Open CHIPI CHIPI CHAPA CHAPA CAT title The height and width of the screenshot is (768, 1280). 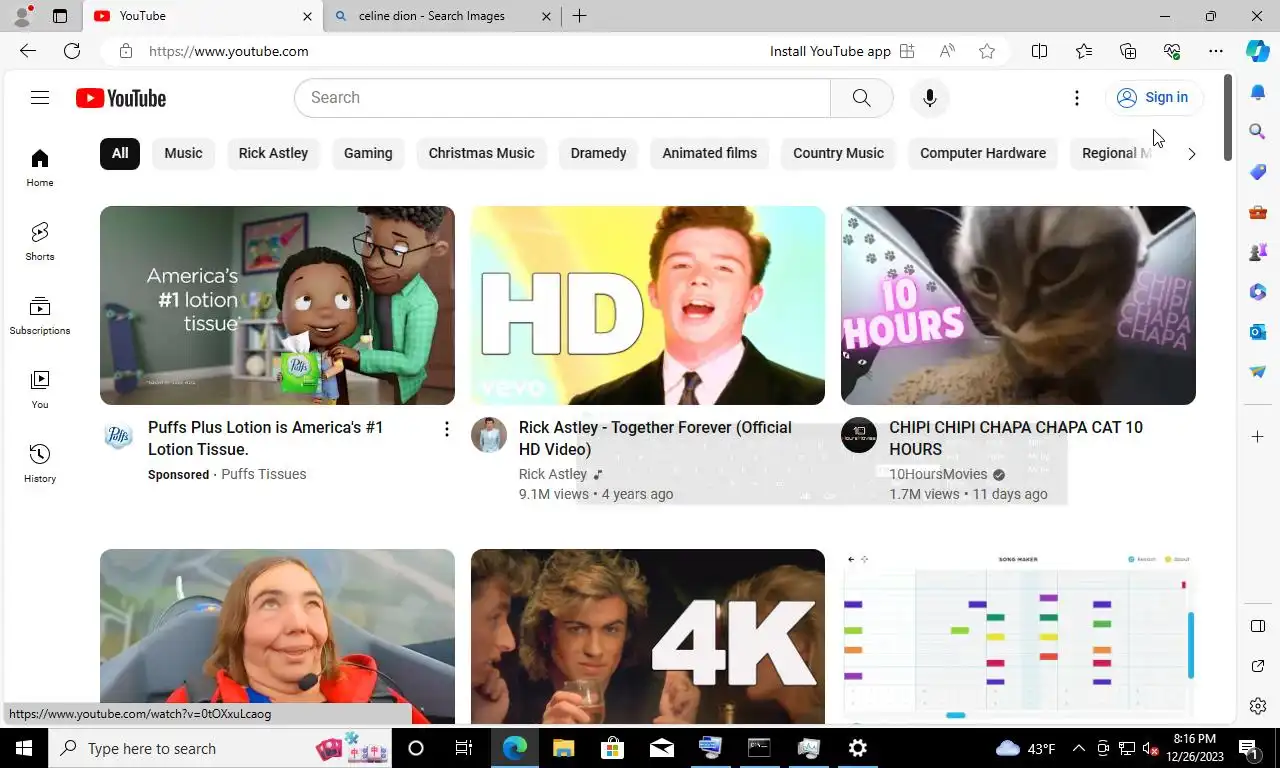[x=1016, y=438]
